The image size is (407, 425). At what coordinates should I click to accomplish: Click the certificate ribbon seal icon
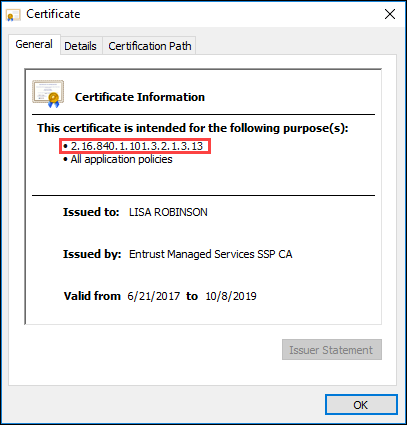(x=48, y=94)
